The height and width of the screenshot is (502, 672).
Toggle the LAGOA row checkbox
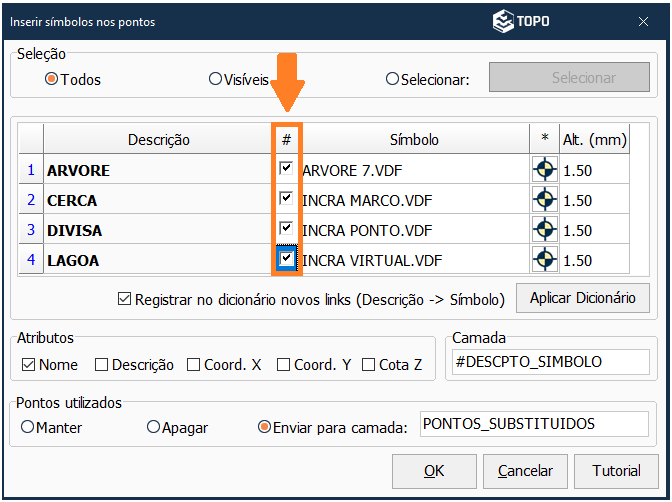tap(286, 260)
